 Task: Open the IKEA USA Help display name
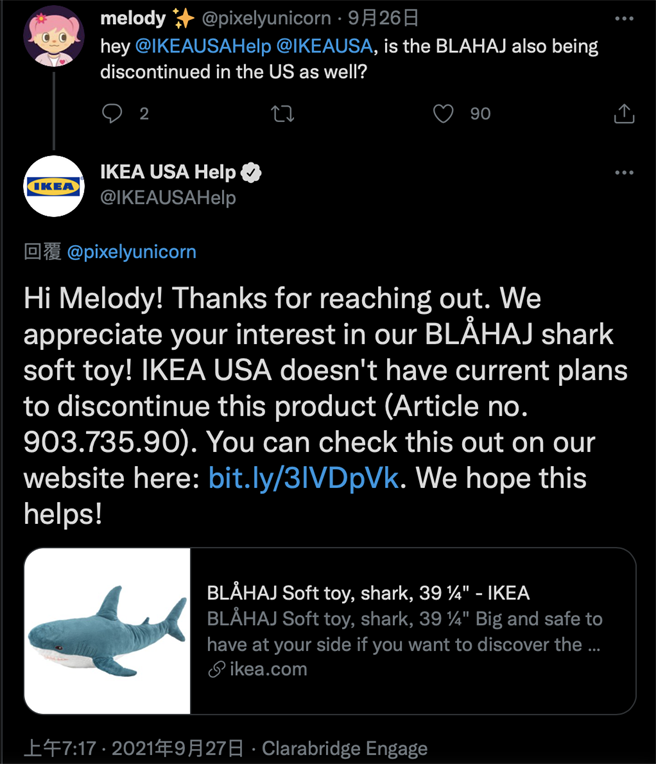click(x=168, y=173)
